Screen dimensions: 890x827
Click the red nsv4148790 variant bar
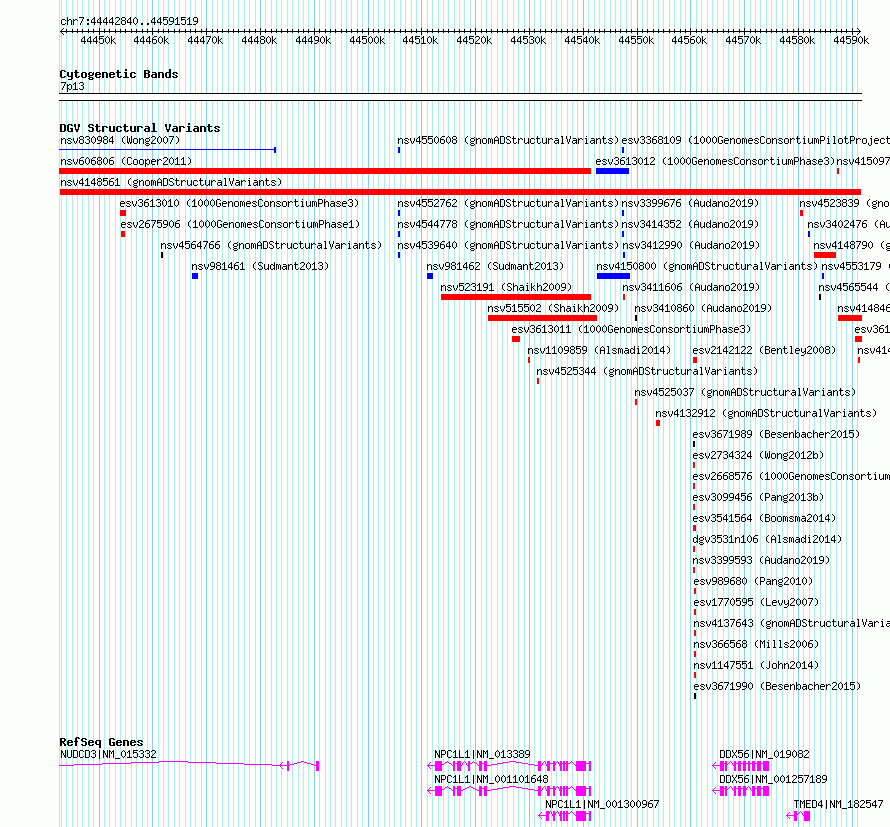coord(825,255)
